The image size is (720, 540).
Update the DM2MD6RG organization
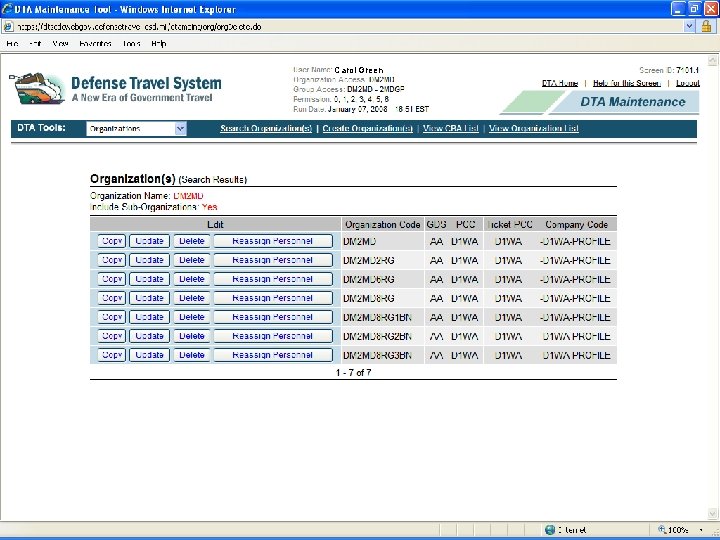(x=149, y=279)
